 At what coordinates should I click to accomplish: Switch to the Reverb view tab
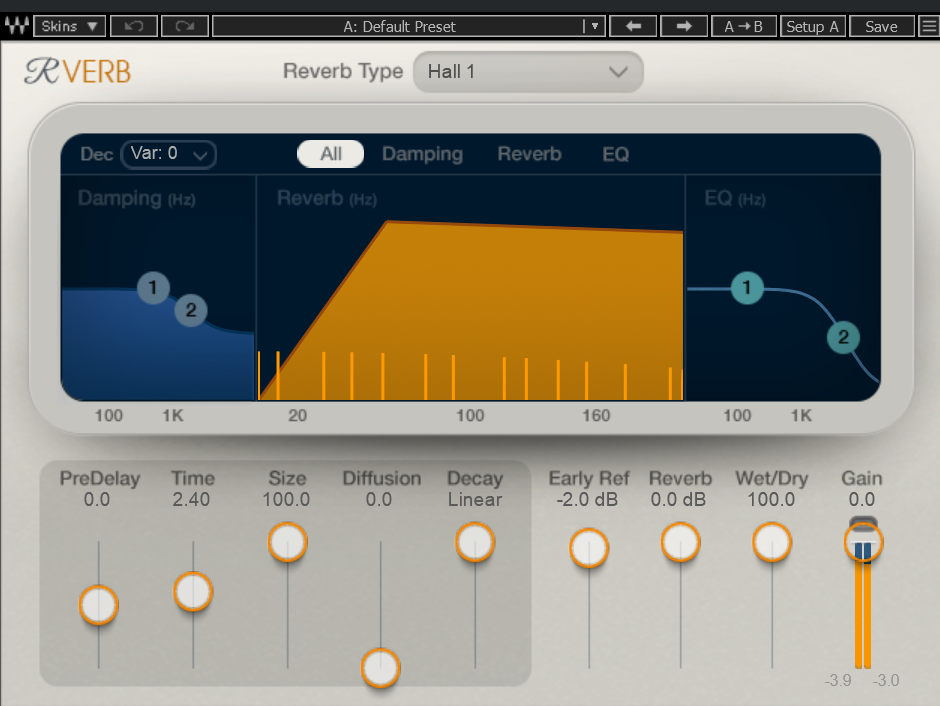pos(529,154)
